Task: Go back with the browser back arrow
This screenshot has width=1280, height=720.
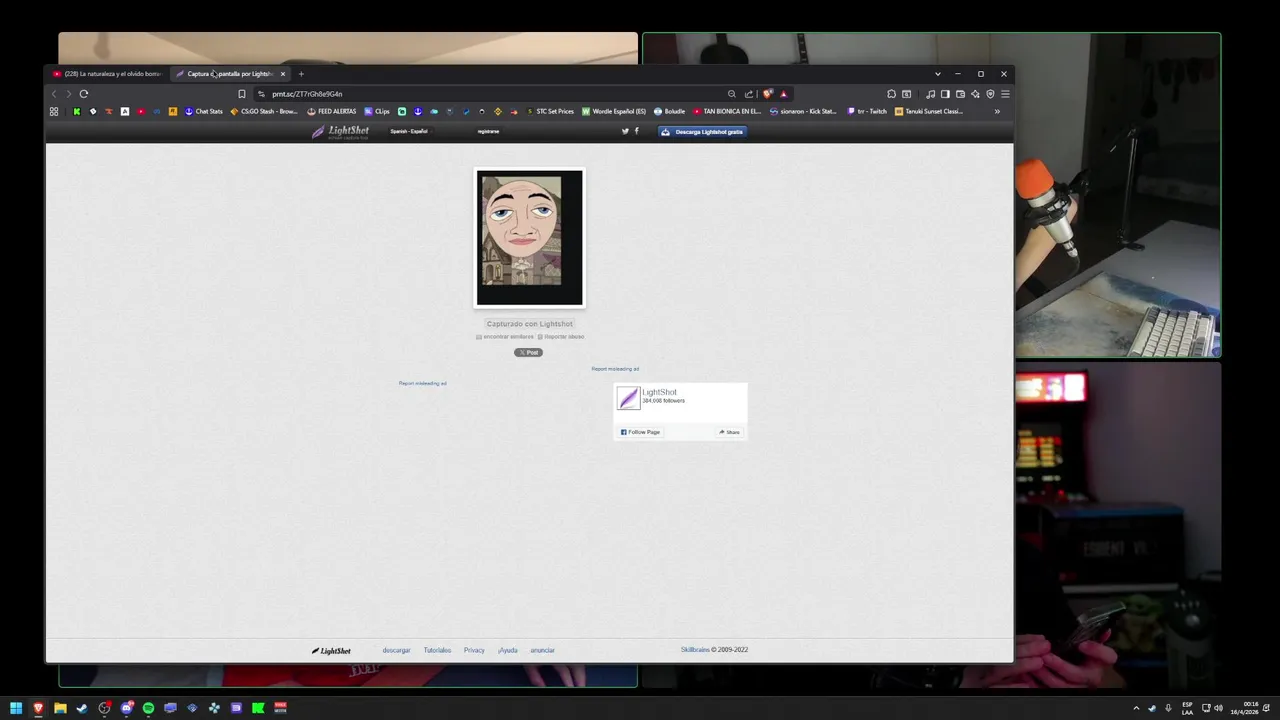Action: pos(54,94)
